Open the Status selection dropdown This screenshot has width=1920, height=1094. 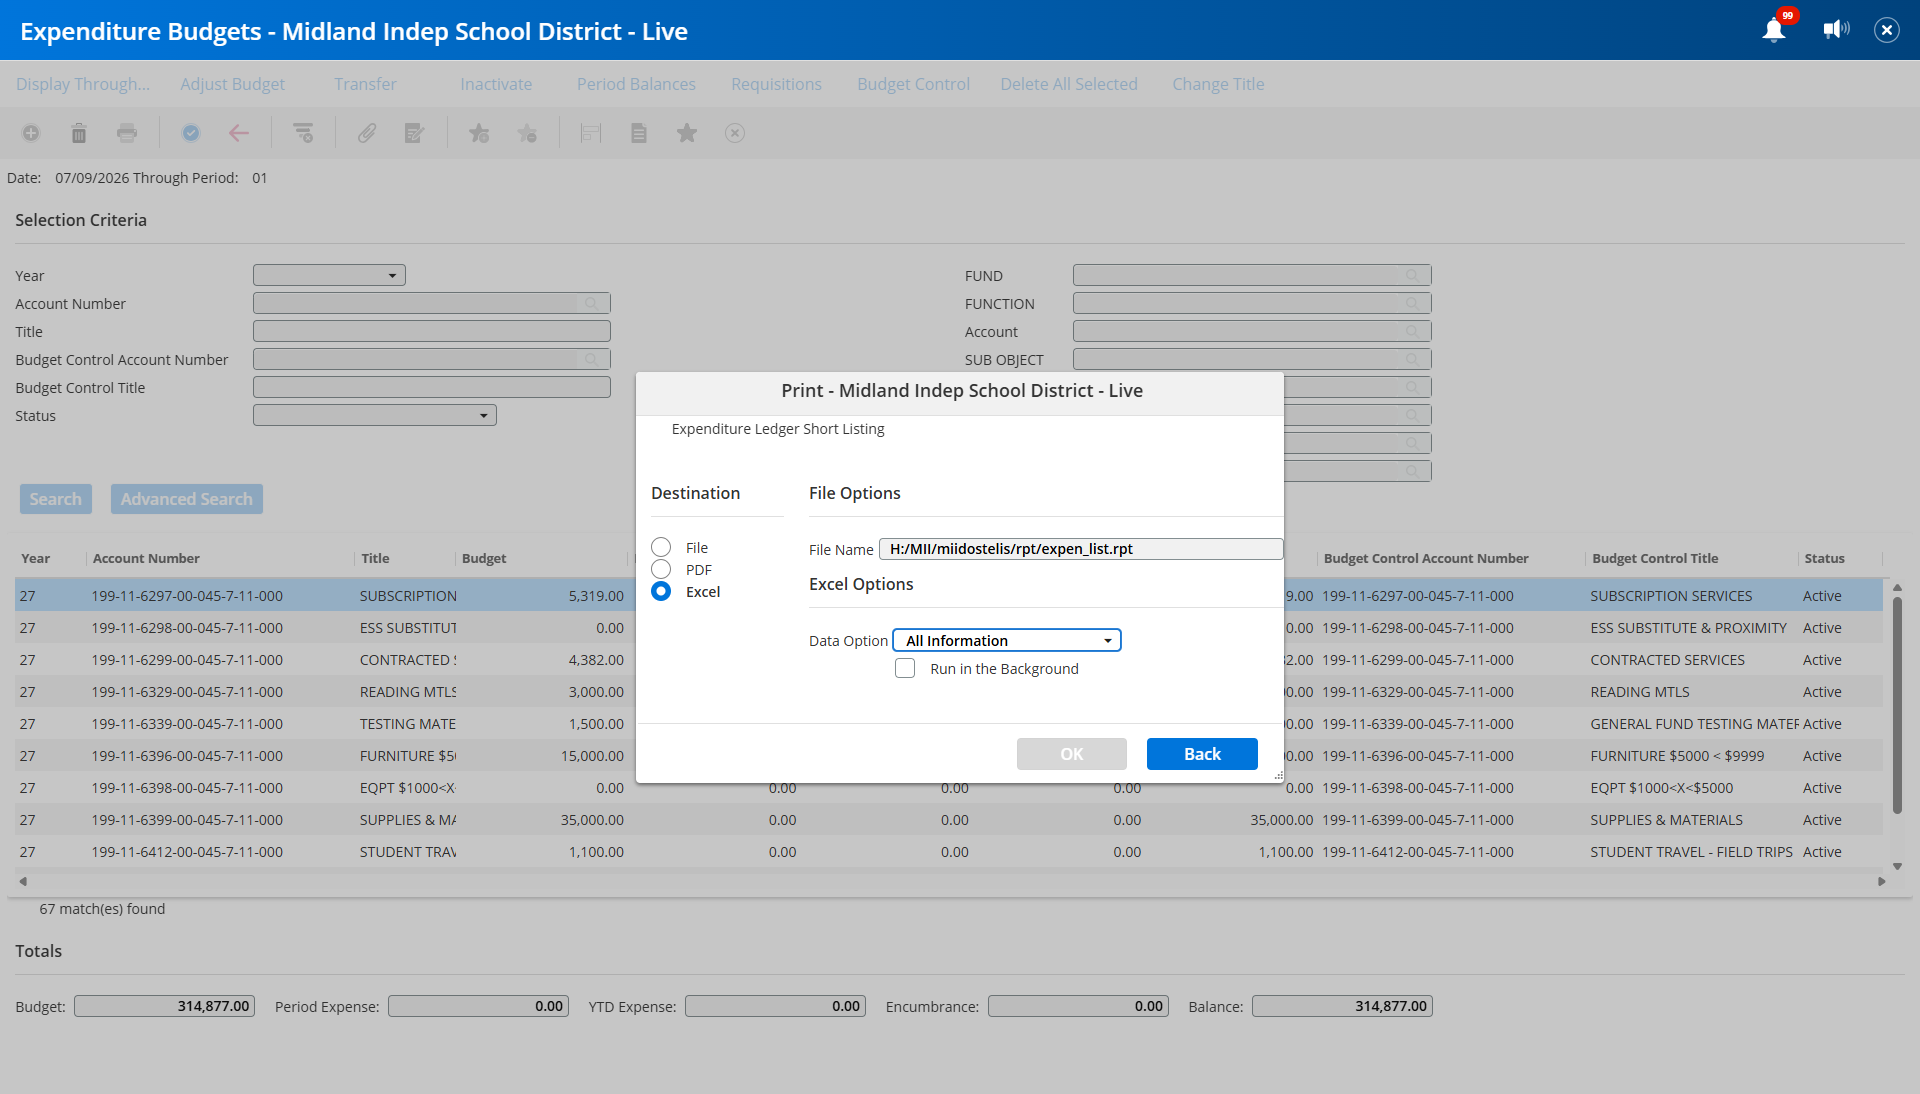(375, 415)
